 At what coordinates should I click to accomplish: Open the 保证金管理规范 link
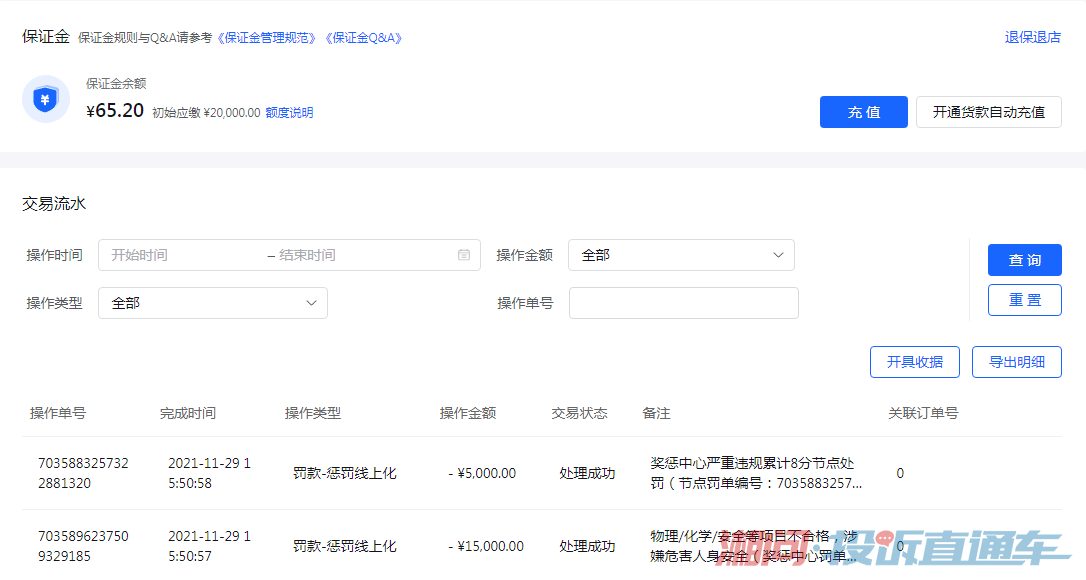point(267,37)
